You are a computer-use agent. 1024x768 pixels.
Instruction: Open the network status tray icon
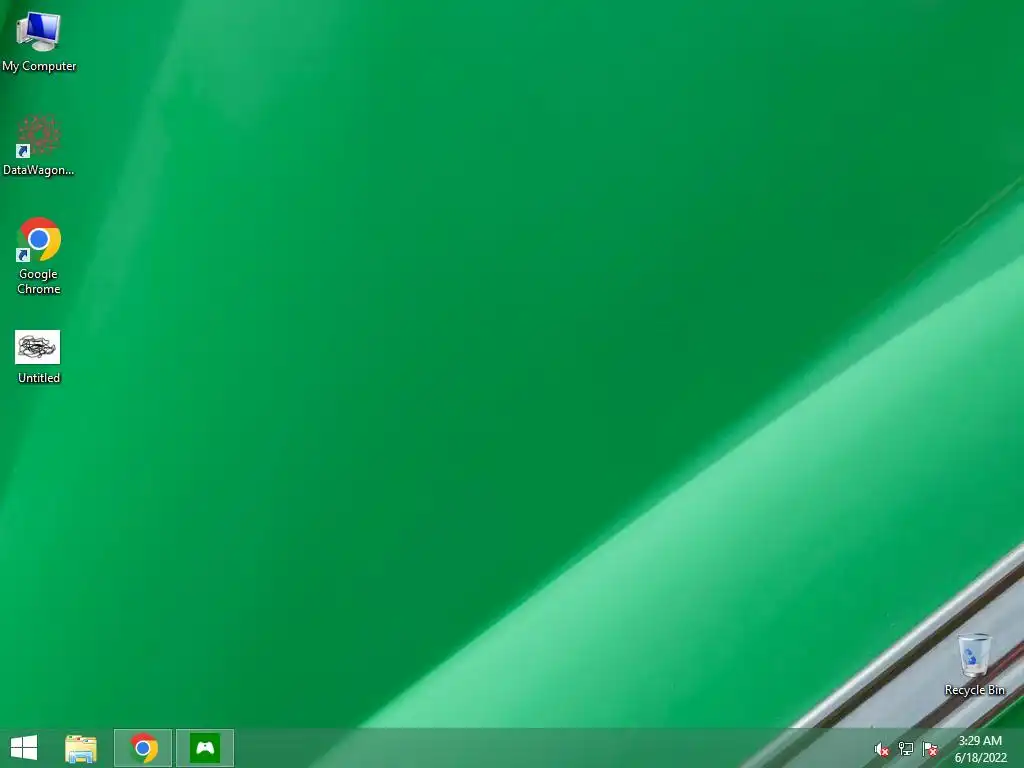(906, 749)
